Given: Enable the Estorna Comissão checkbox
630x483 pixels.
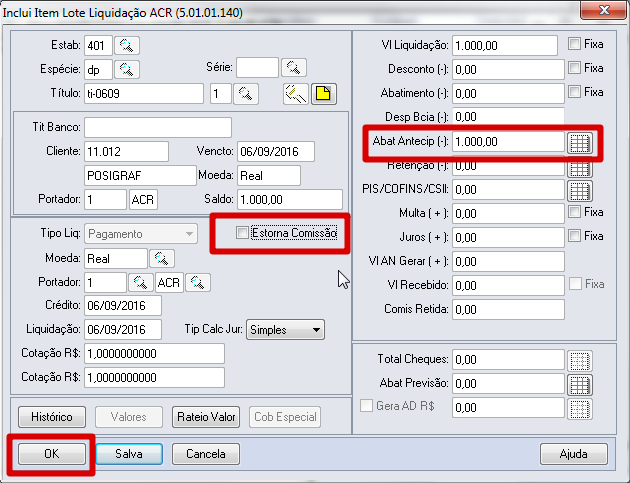Looking at the screenshot, I should point(242,233).
